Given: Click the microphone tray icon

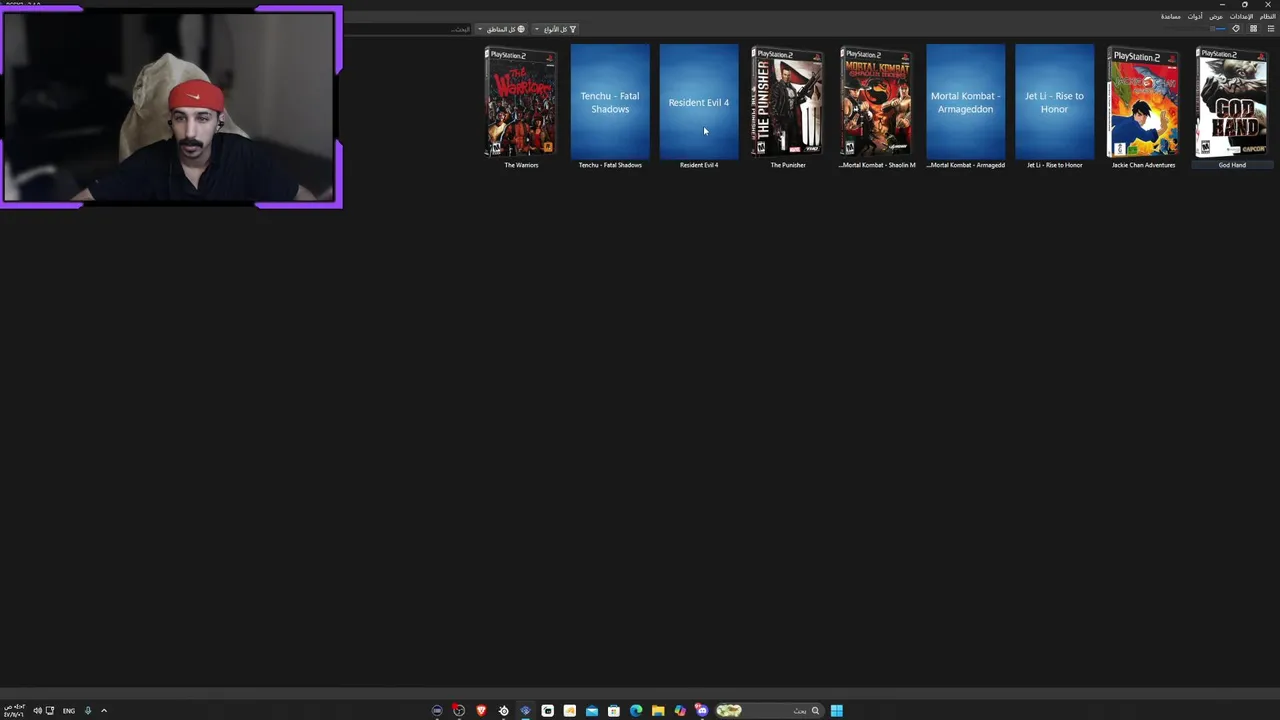Looking at the screenshot, I should click(x=88, y=710).
